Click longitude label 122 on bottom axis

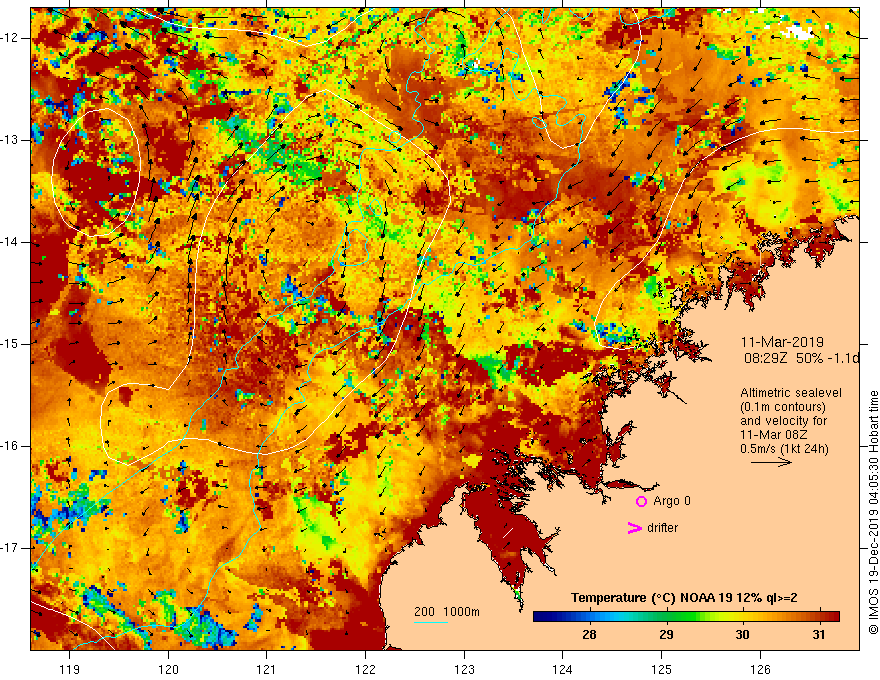coord(365,669)
